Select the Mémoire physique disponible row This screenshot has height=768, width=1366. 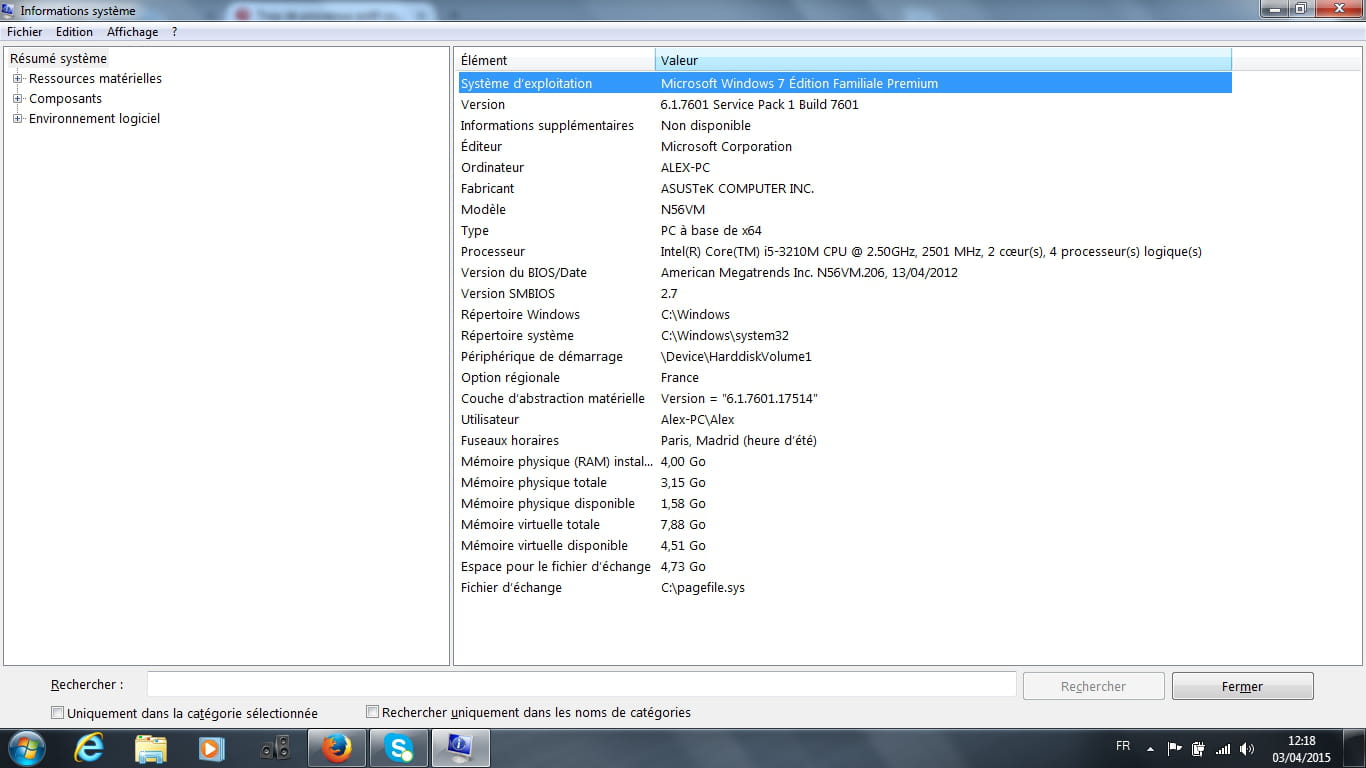pyautogui.click(x=844, y=503)
